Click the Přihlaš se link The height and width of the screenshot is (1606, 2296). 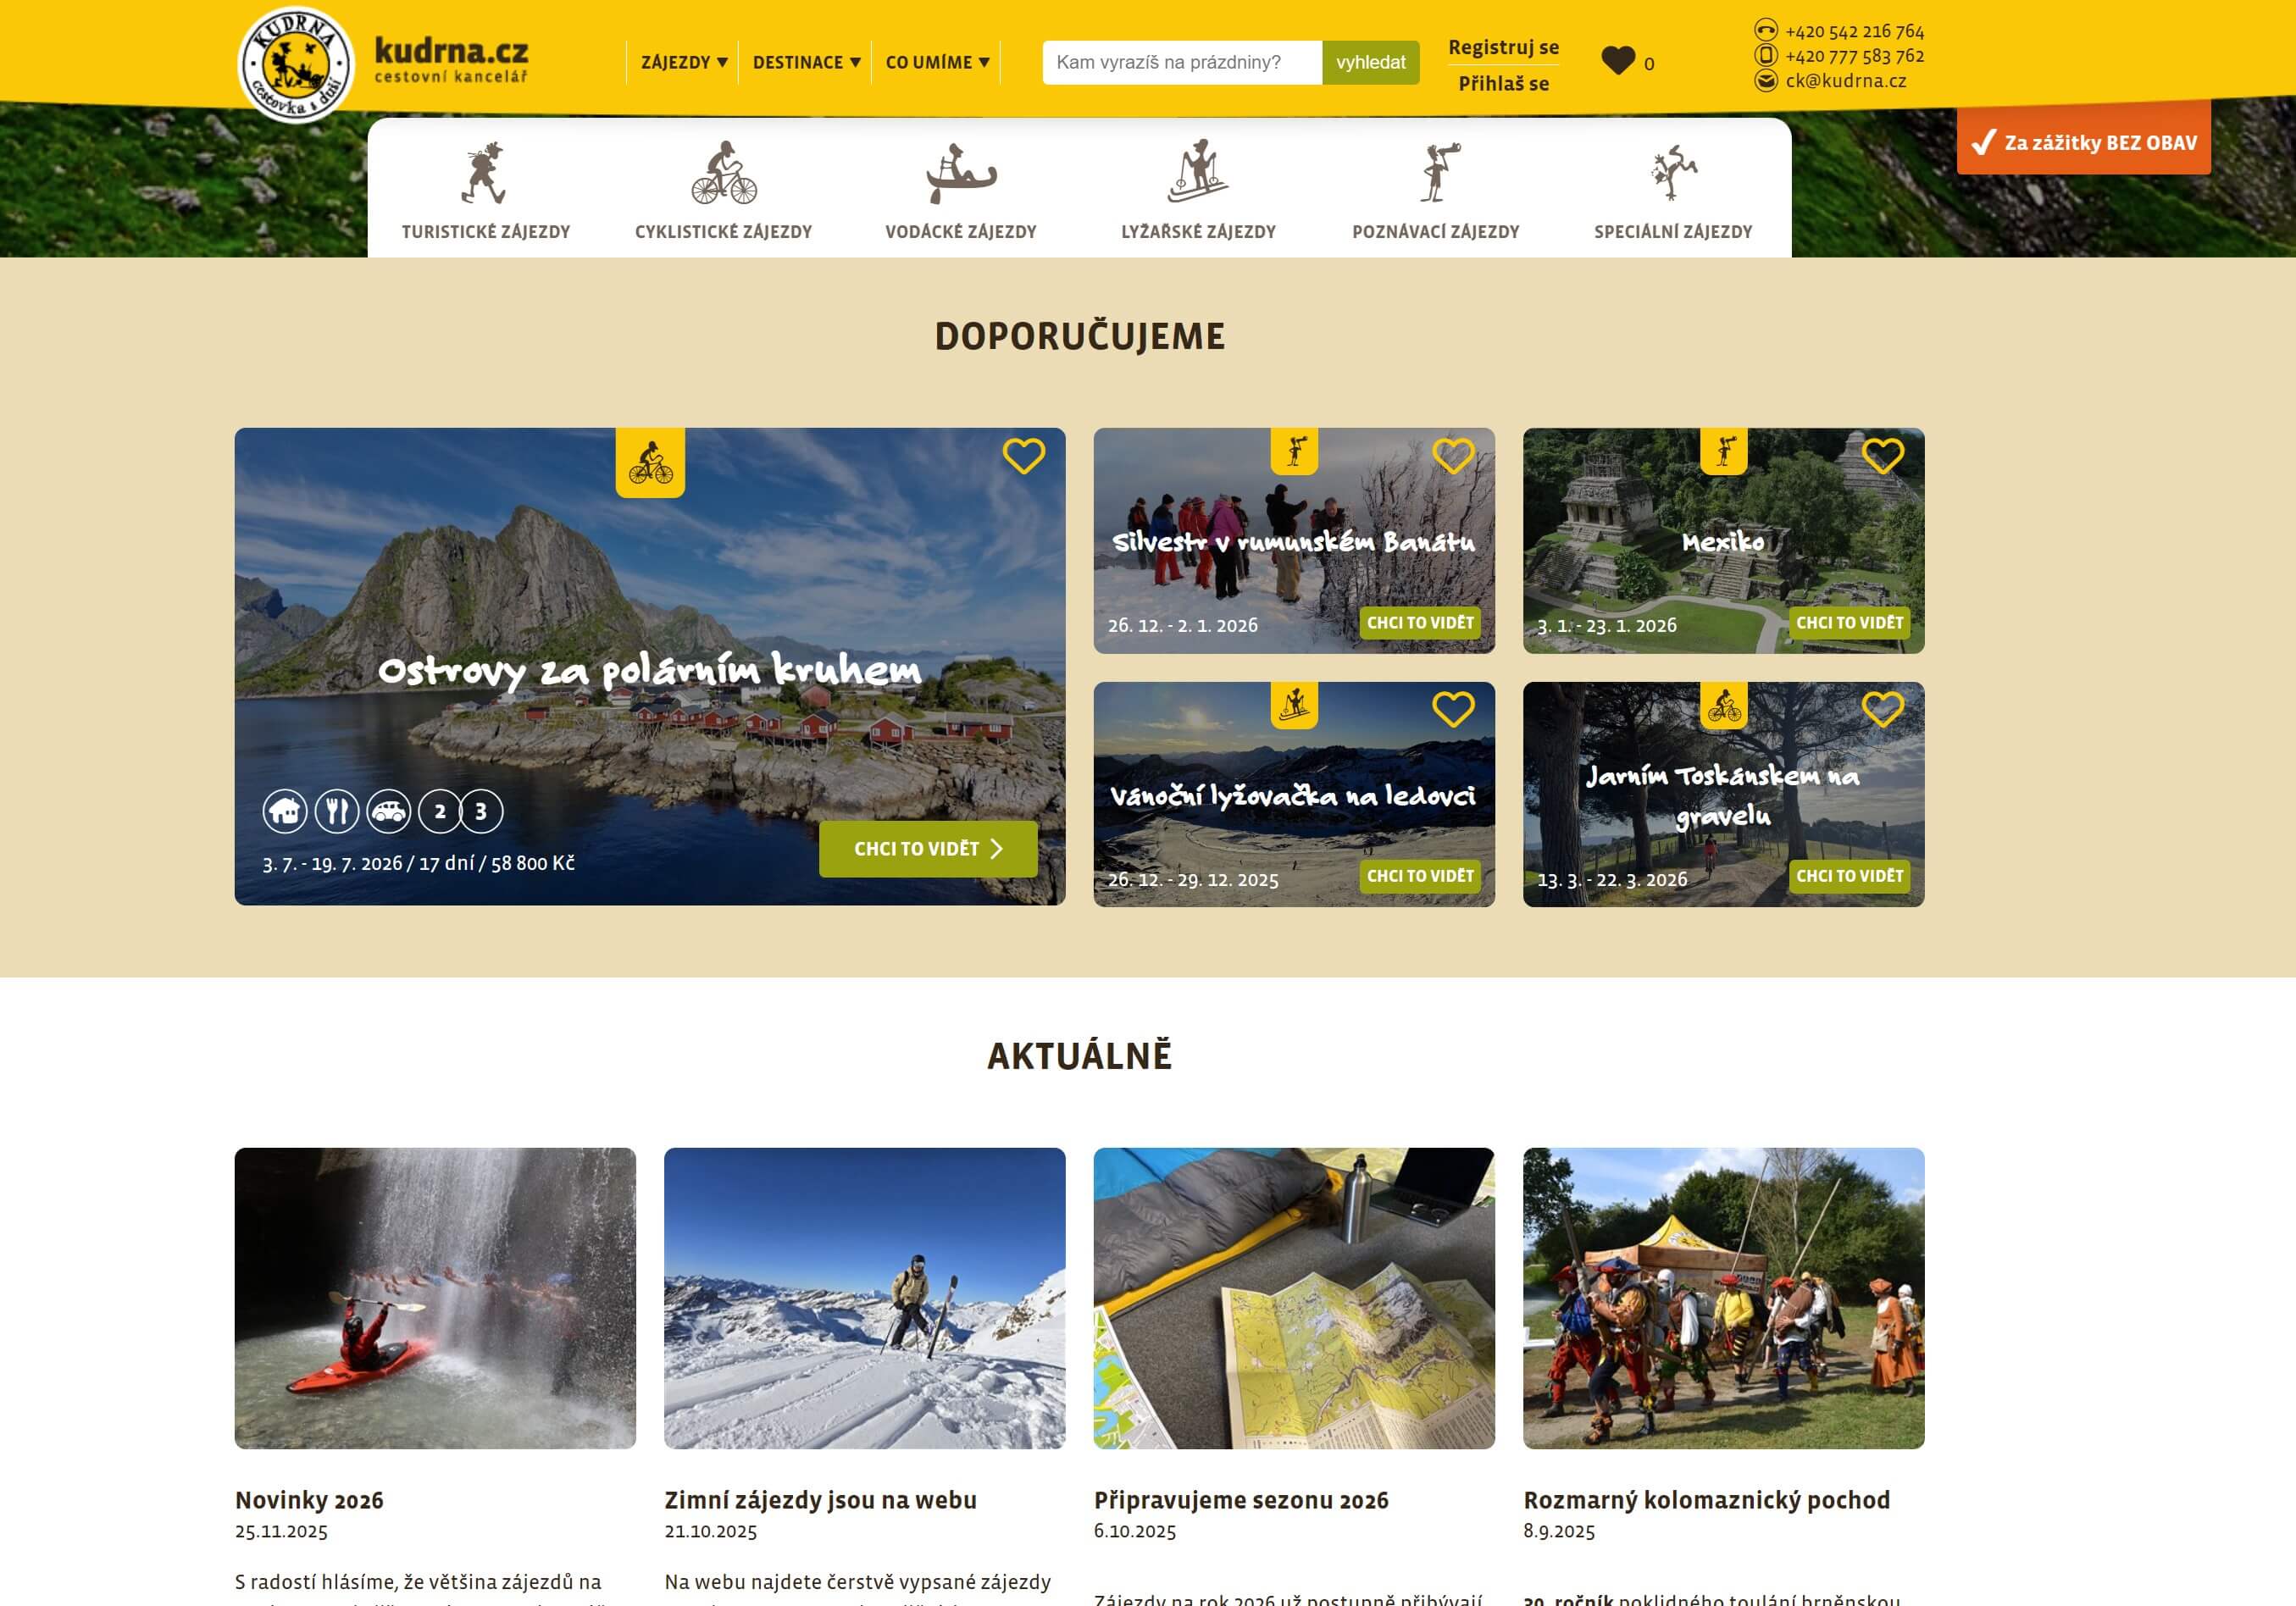coord(1503,84)
